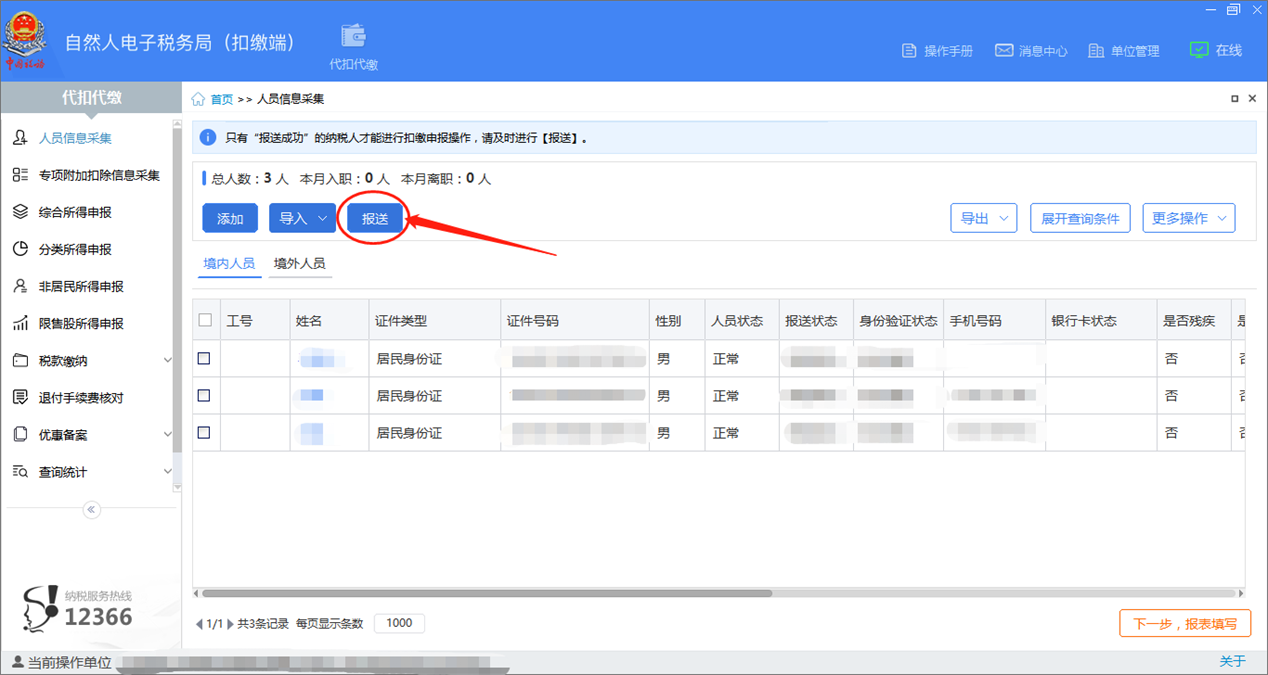Collapse sidebar with the double-chevron button
The height and width of the screenshot is (675, 1268).
tap(91, 510)
